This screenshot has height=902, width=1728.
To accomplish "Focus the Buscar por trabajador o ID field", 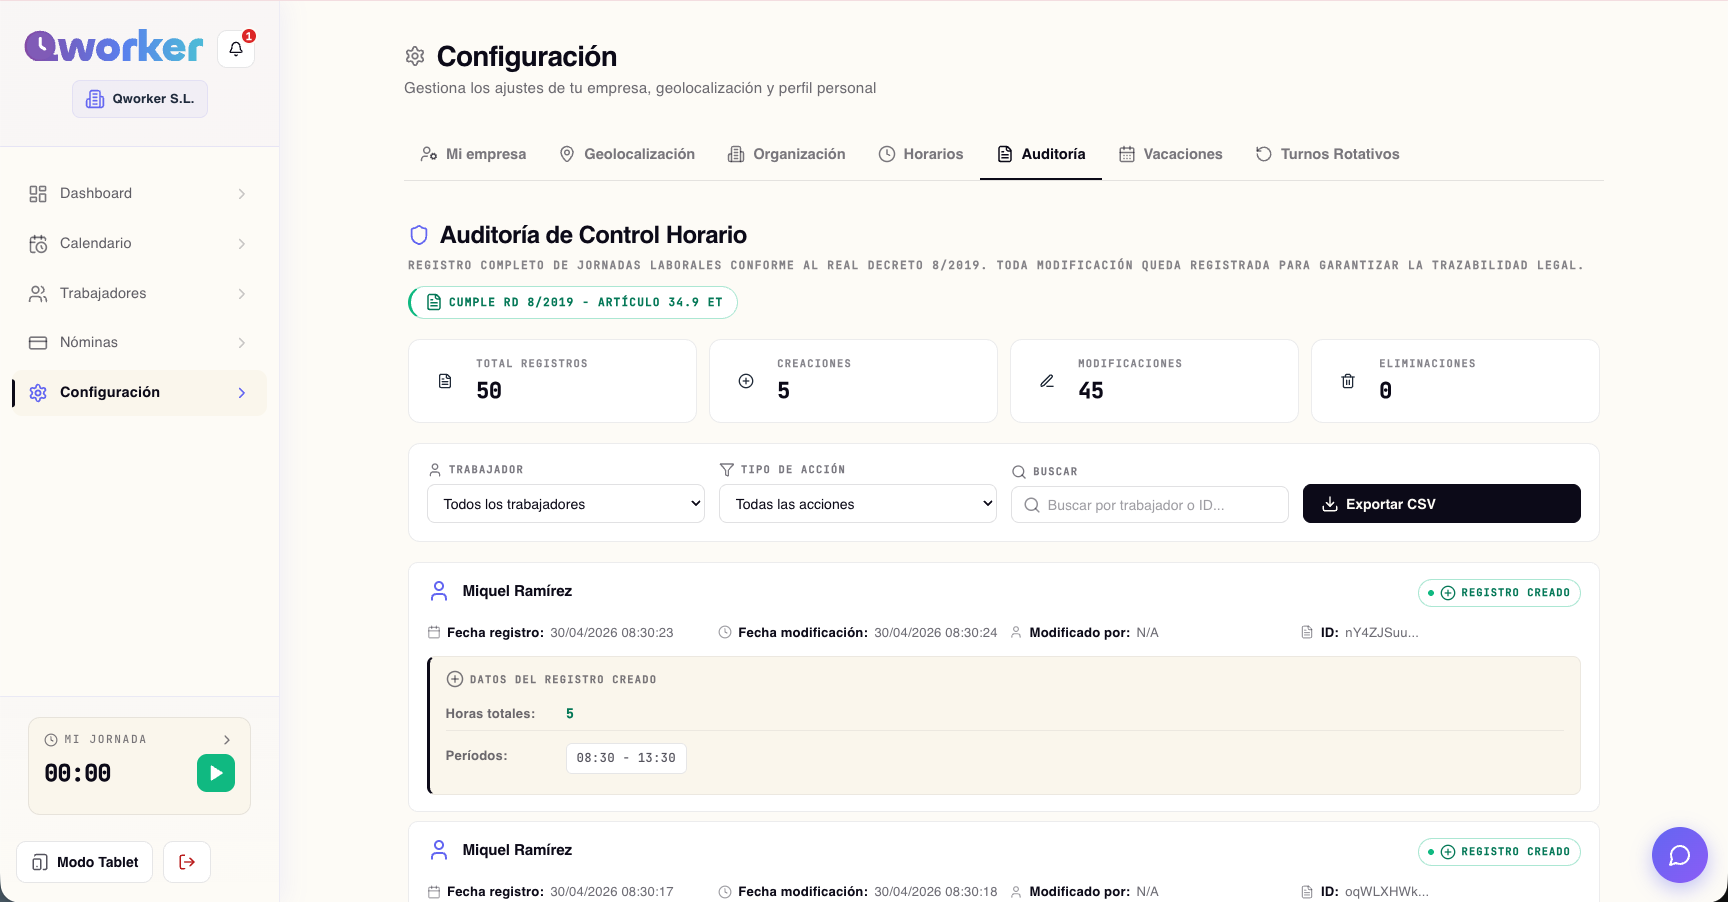I will 1150,505.
